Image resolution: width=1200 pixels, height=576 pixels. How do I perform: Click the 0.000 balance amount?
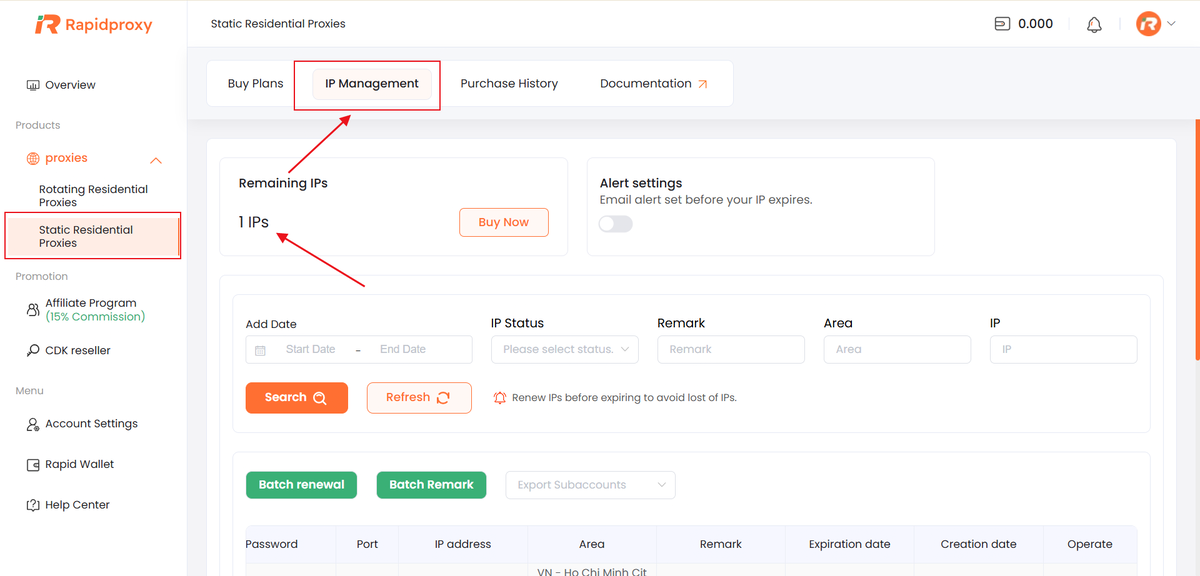pos(1035,24)
